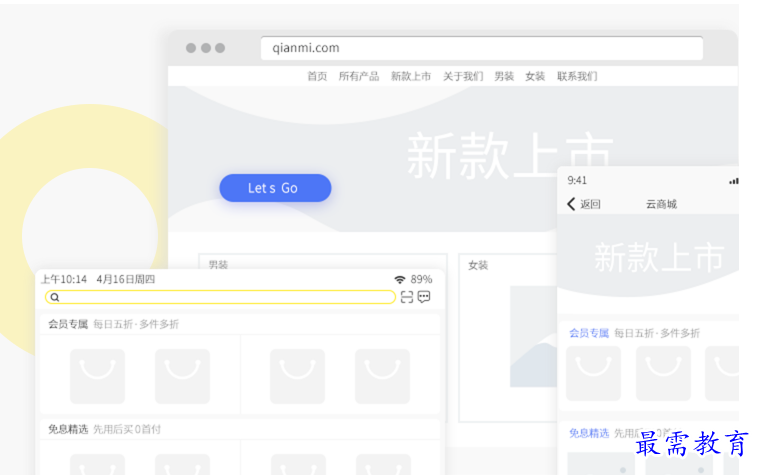Tap the Wi-Fi status icon on tablet
Screen dimensions: 757x475
point(400,279)
